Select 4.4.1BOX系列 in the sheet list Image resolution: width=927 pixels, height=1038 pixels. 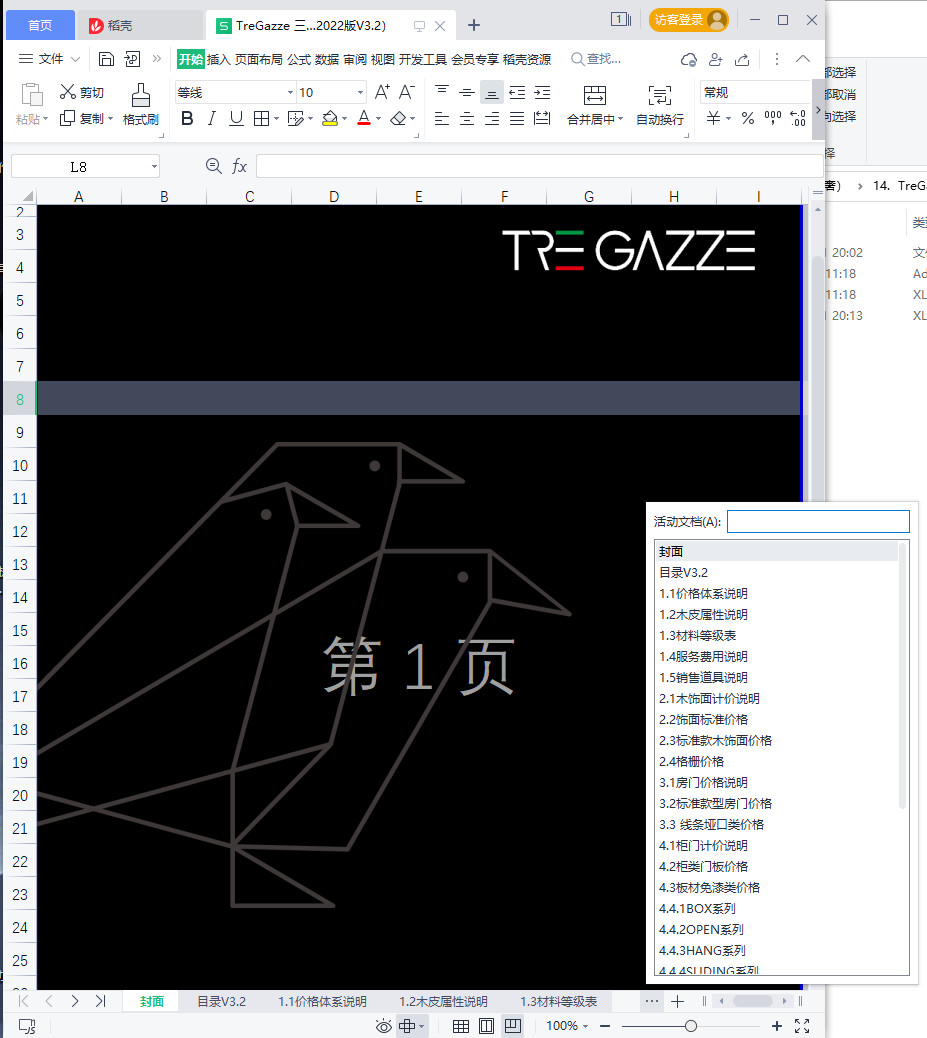pos(697,908)
